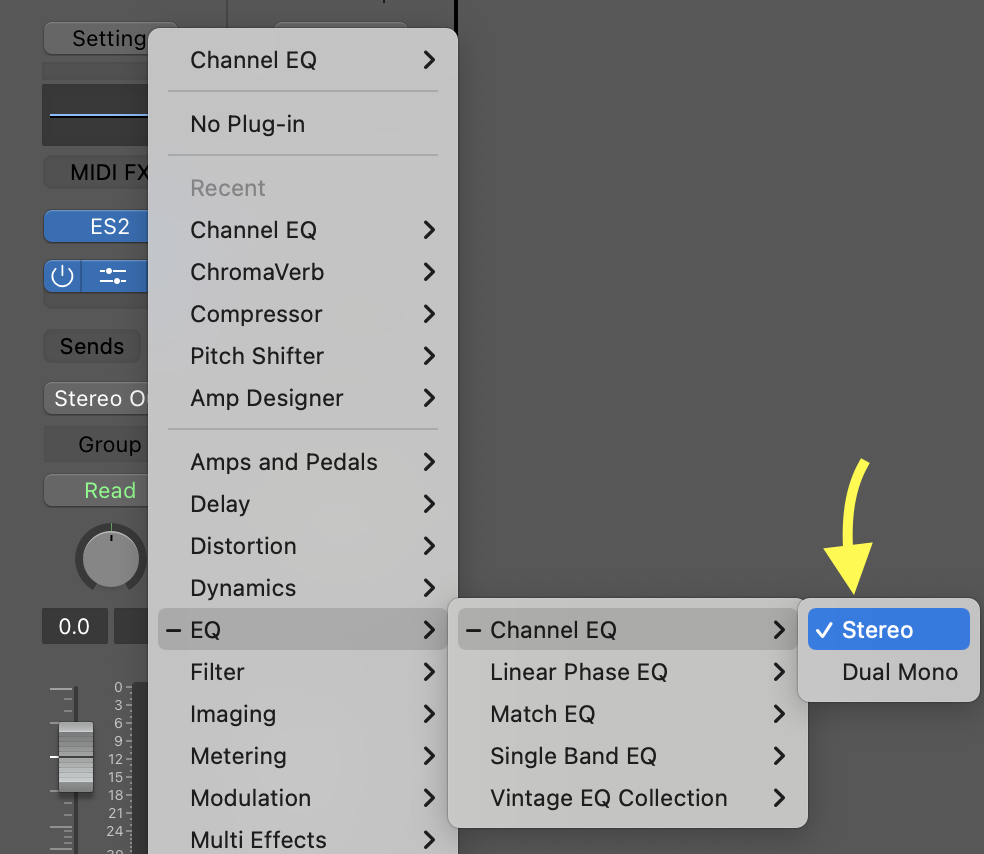Turn the pan knob
Image resolution: width=984 pixels, height=854 pixels.
click(x=111, y=556)
